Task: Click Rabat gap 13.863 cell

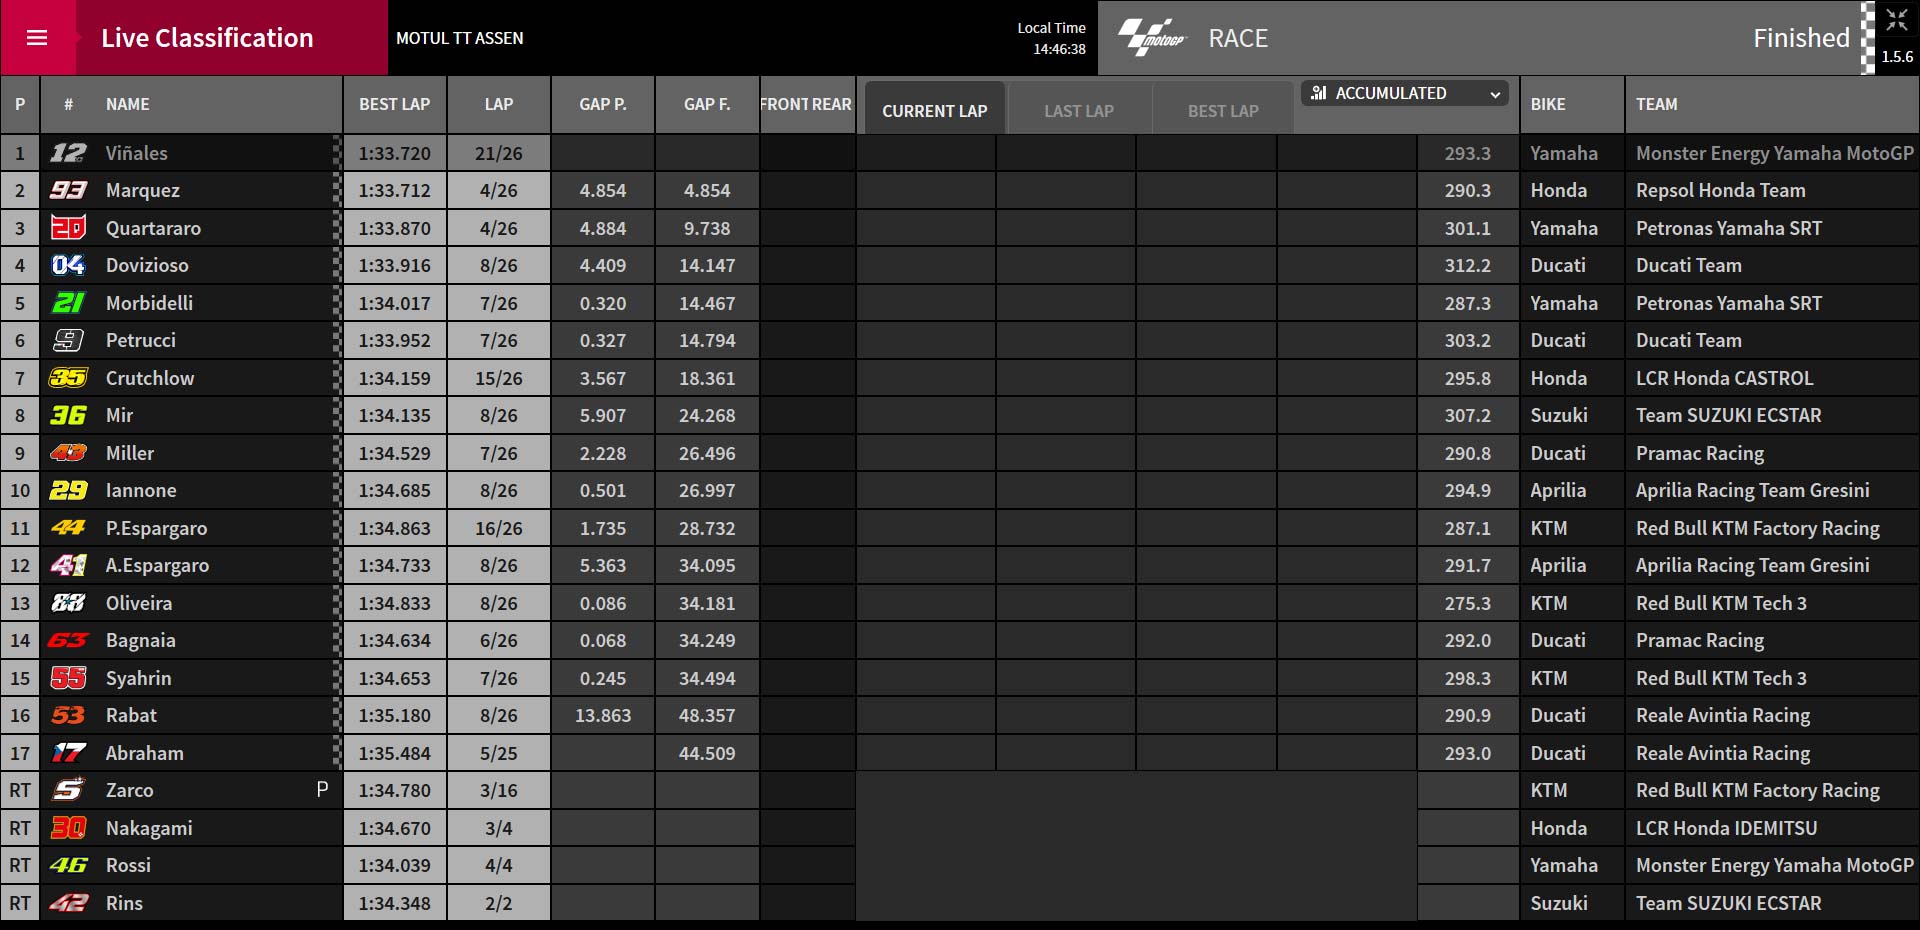Action: [603, 715]
